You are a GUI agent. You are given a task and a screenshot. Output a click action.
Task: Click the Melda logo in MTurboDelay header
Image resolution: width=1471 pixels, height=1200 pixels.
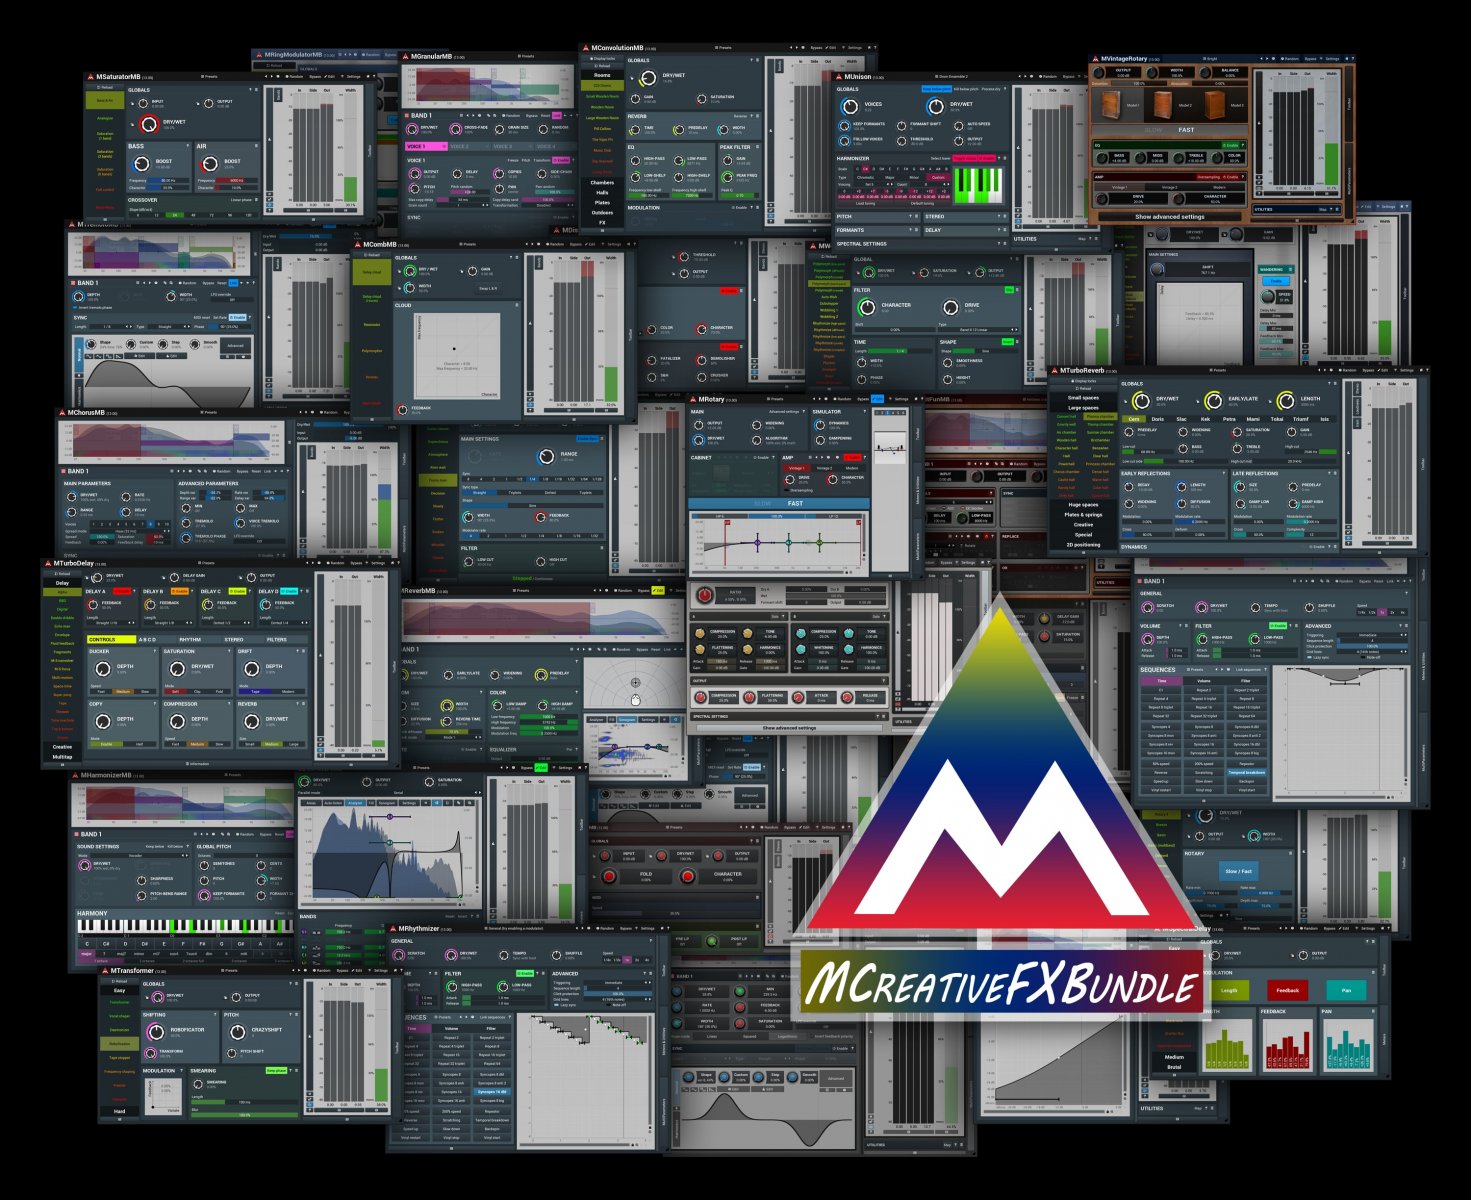coord(47,563)
